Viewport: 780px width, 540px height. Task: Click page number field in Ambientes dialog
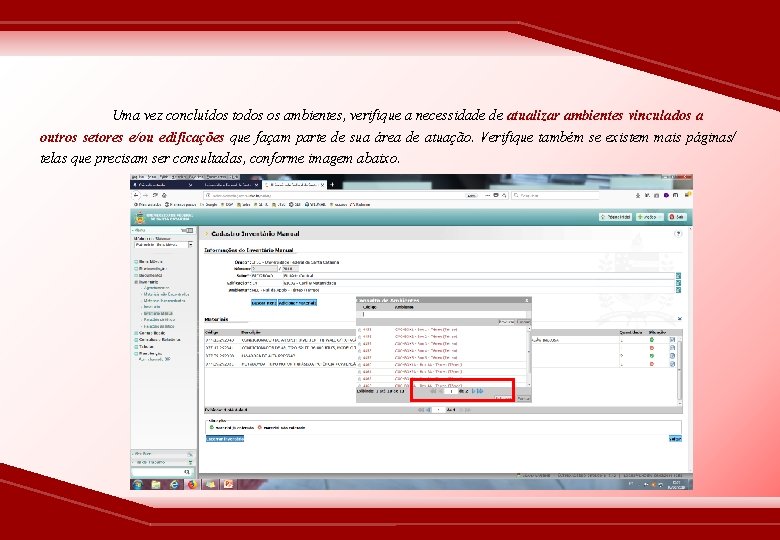pyautogui.click(x=451, y=391)
